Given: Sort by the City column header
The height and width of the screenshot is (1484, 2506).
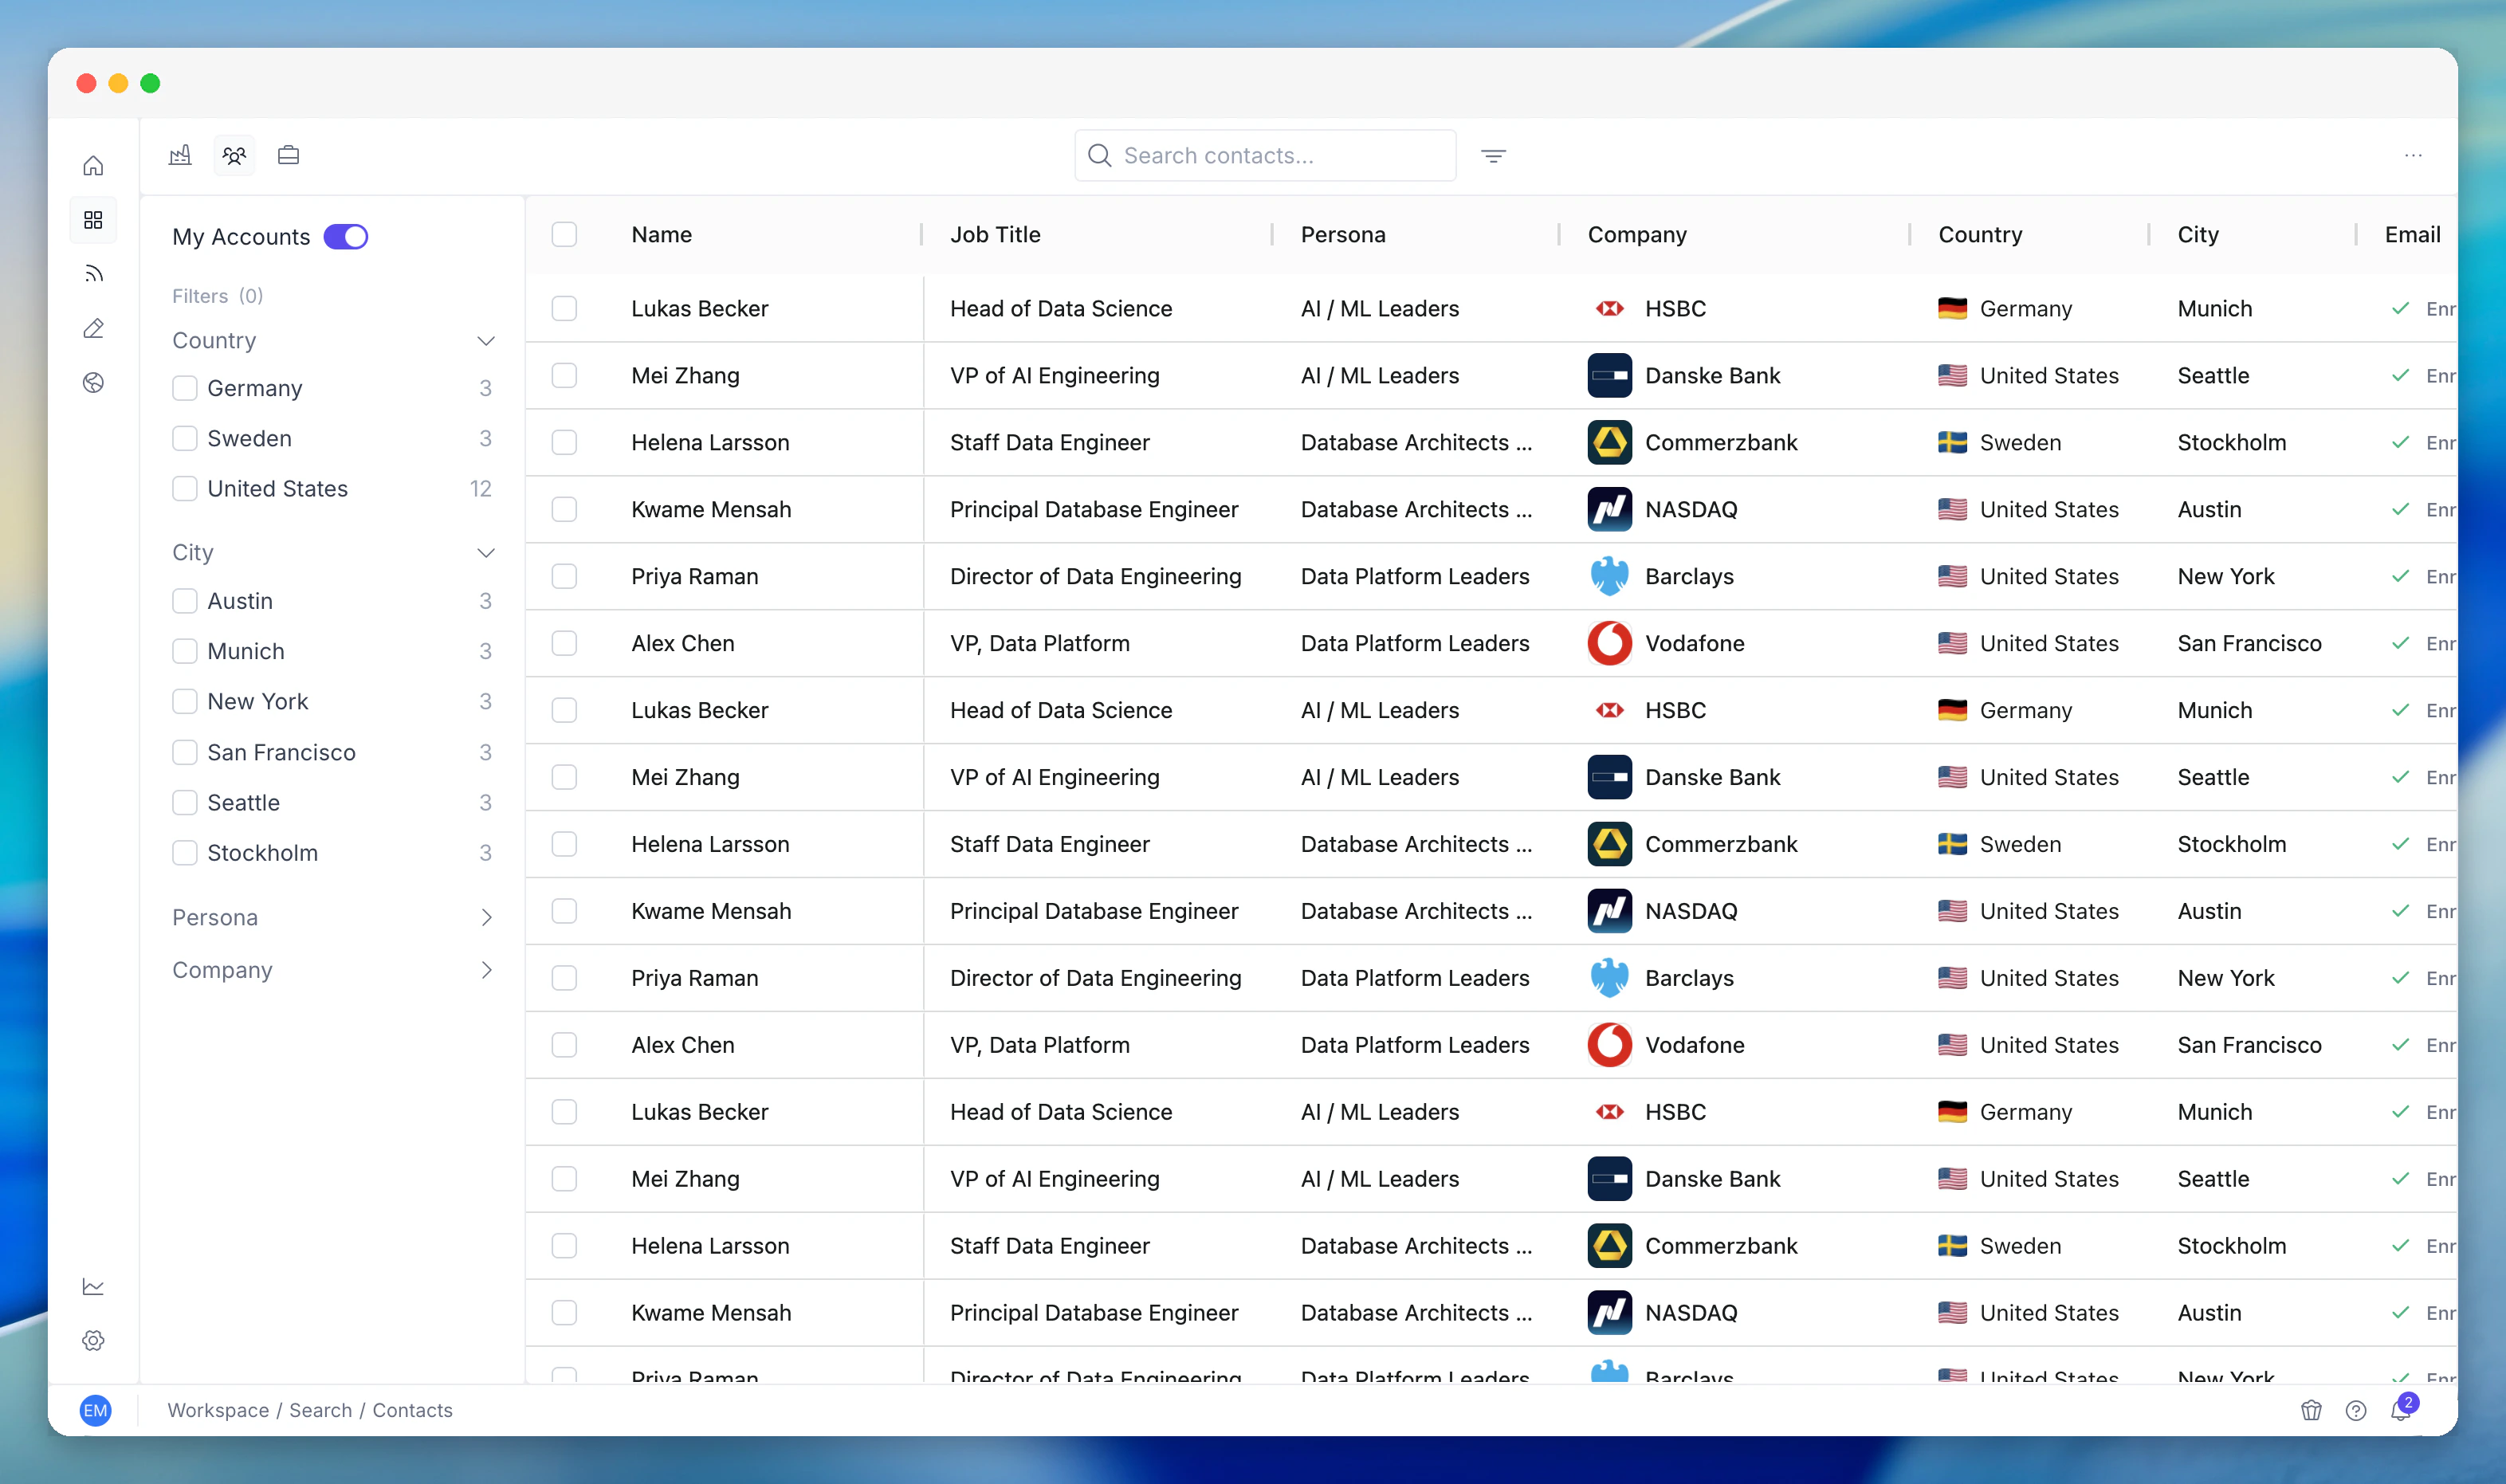Looking at the screenshot, I should [2198, 234].
